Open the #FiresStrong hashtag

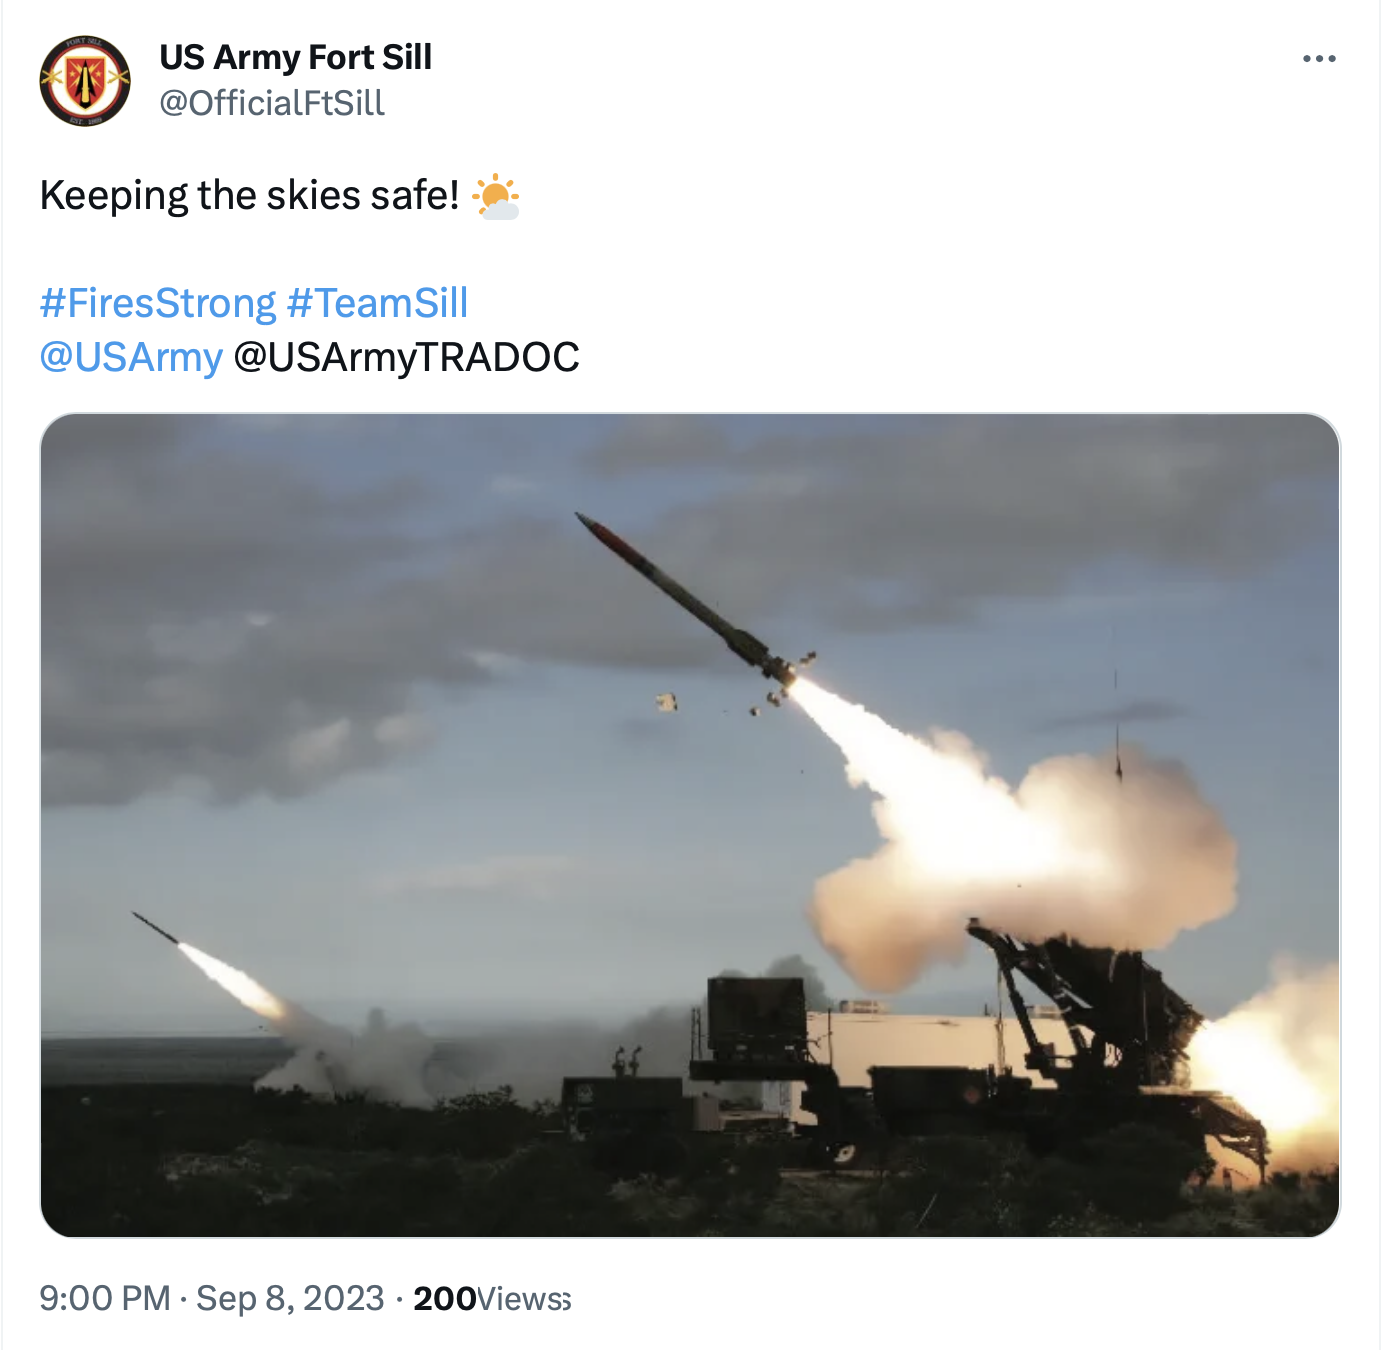pyautogui.click(x=158, y=303)
